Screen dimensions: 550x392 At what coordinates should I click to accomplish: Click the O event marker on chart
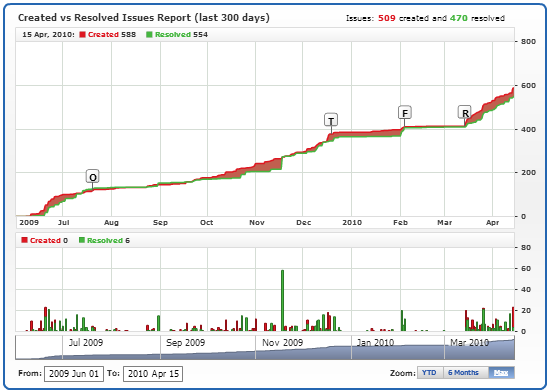[x=93, y=177]
